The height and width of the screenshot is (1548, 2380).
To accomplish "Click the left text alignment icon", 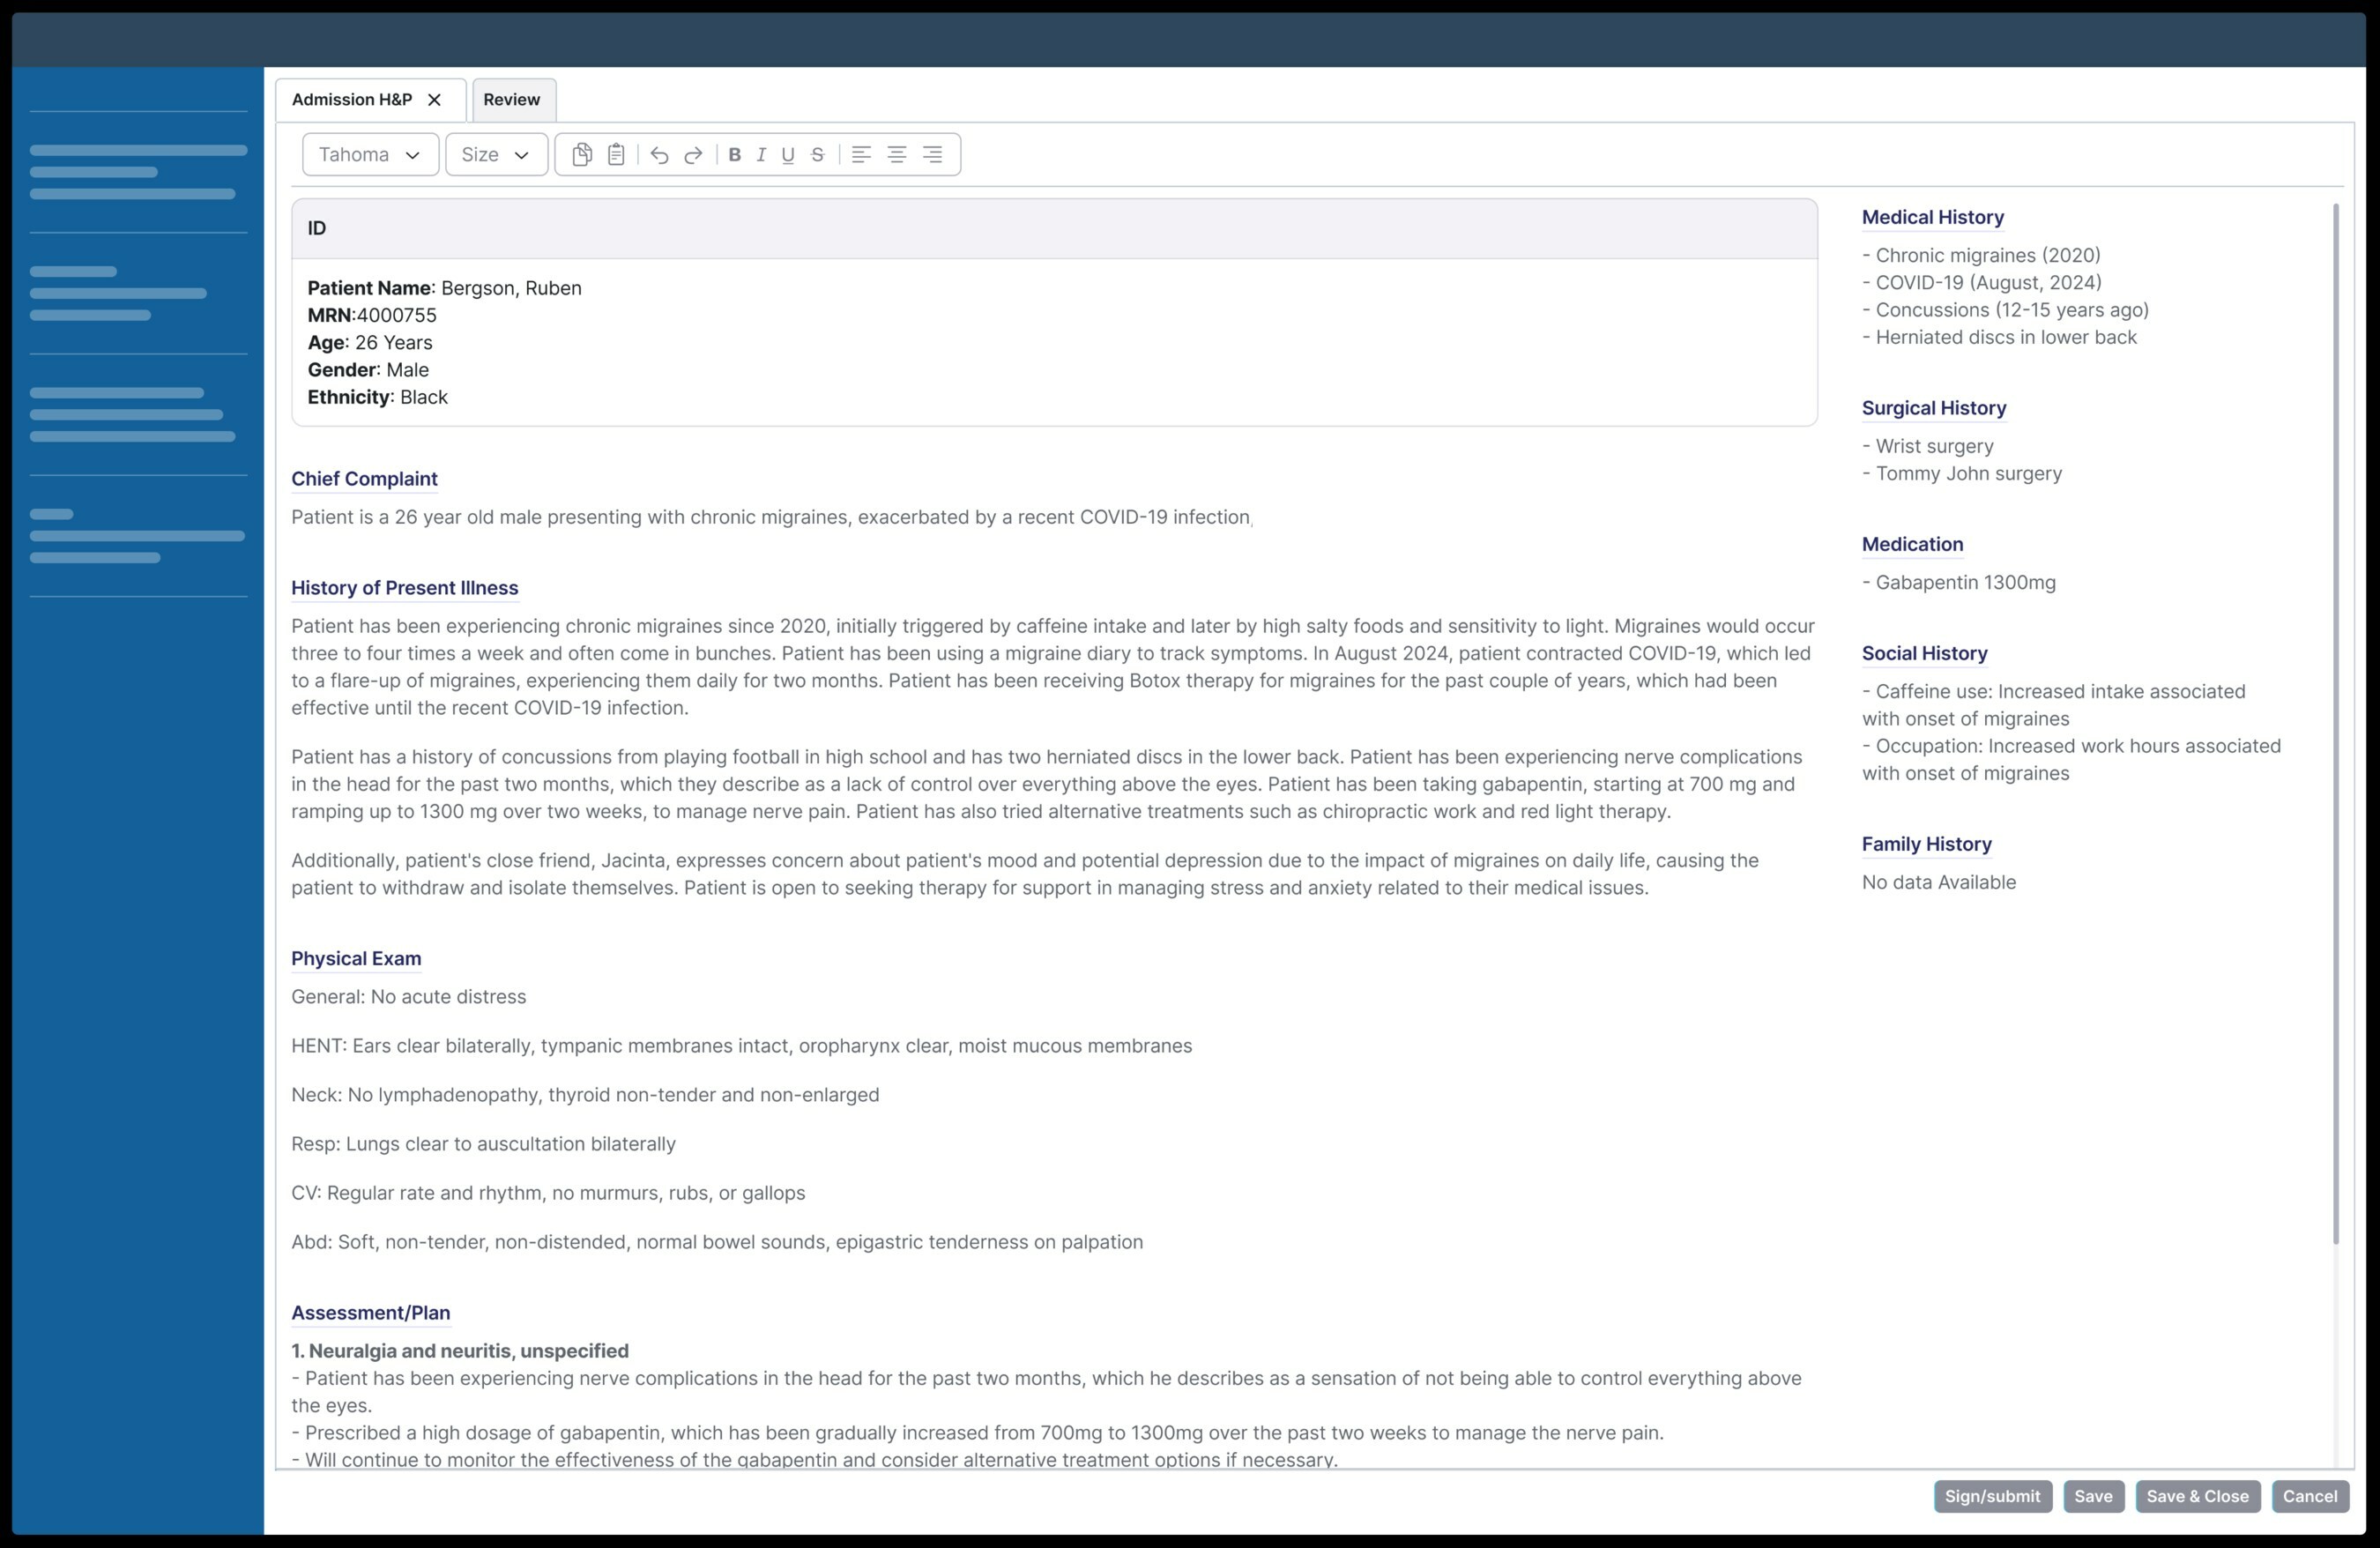I will pyautogui.click(x=860, y=154).
